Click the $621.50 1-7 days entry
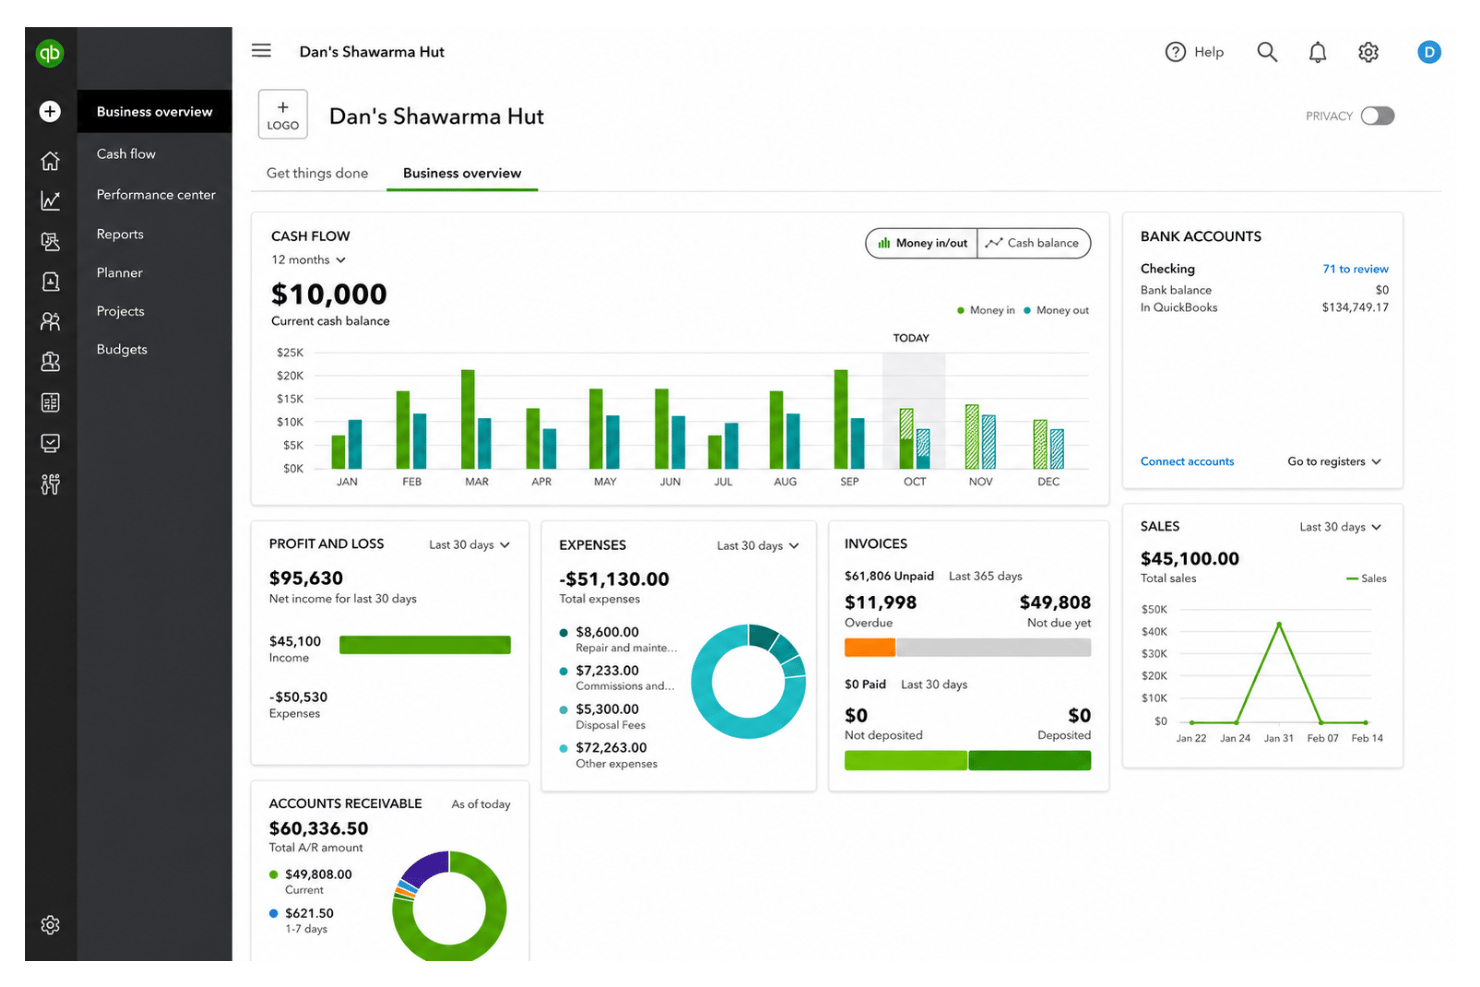The image size is (1480, 987). 302,920
